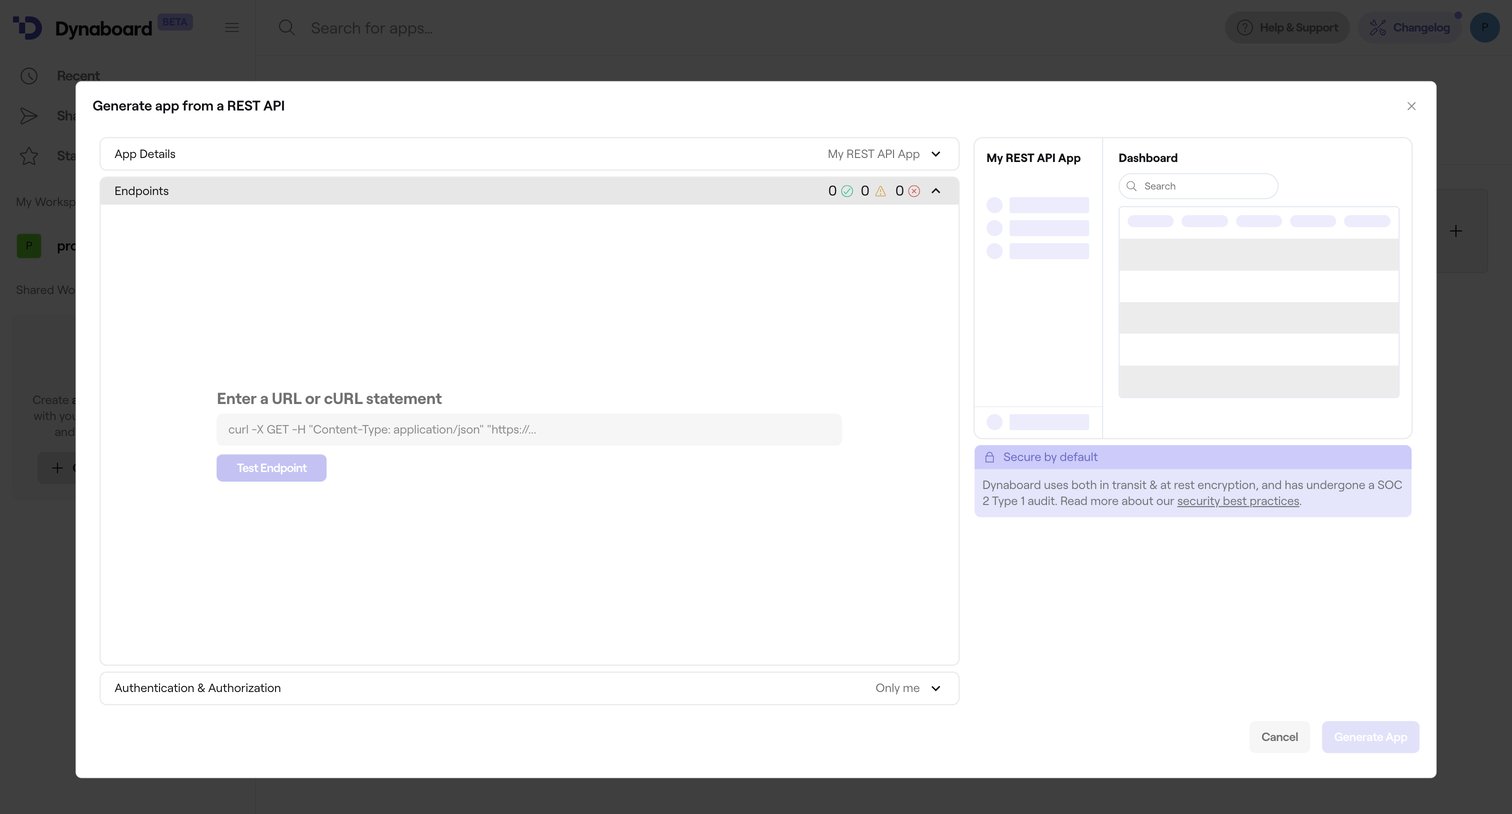1512x814 pixels.
Task: Open Recent in the sidebar
Action: [x=78, y=76]
